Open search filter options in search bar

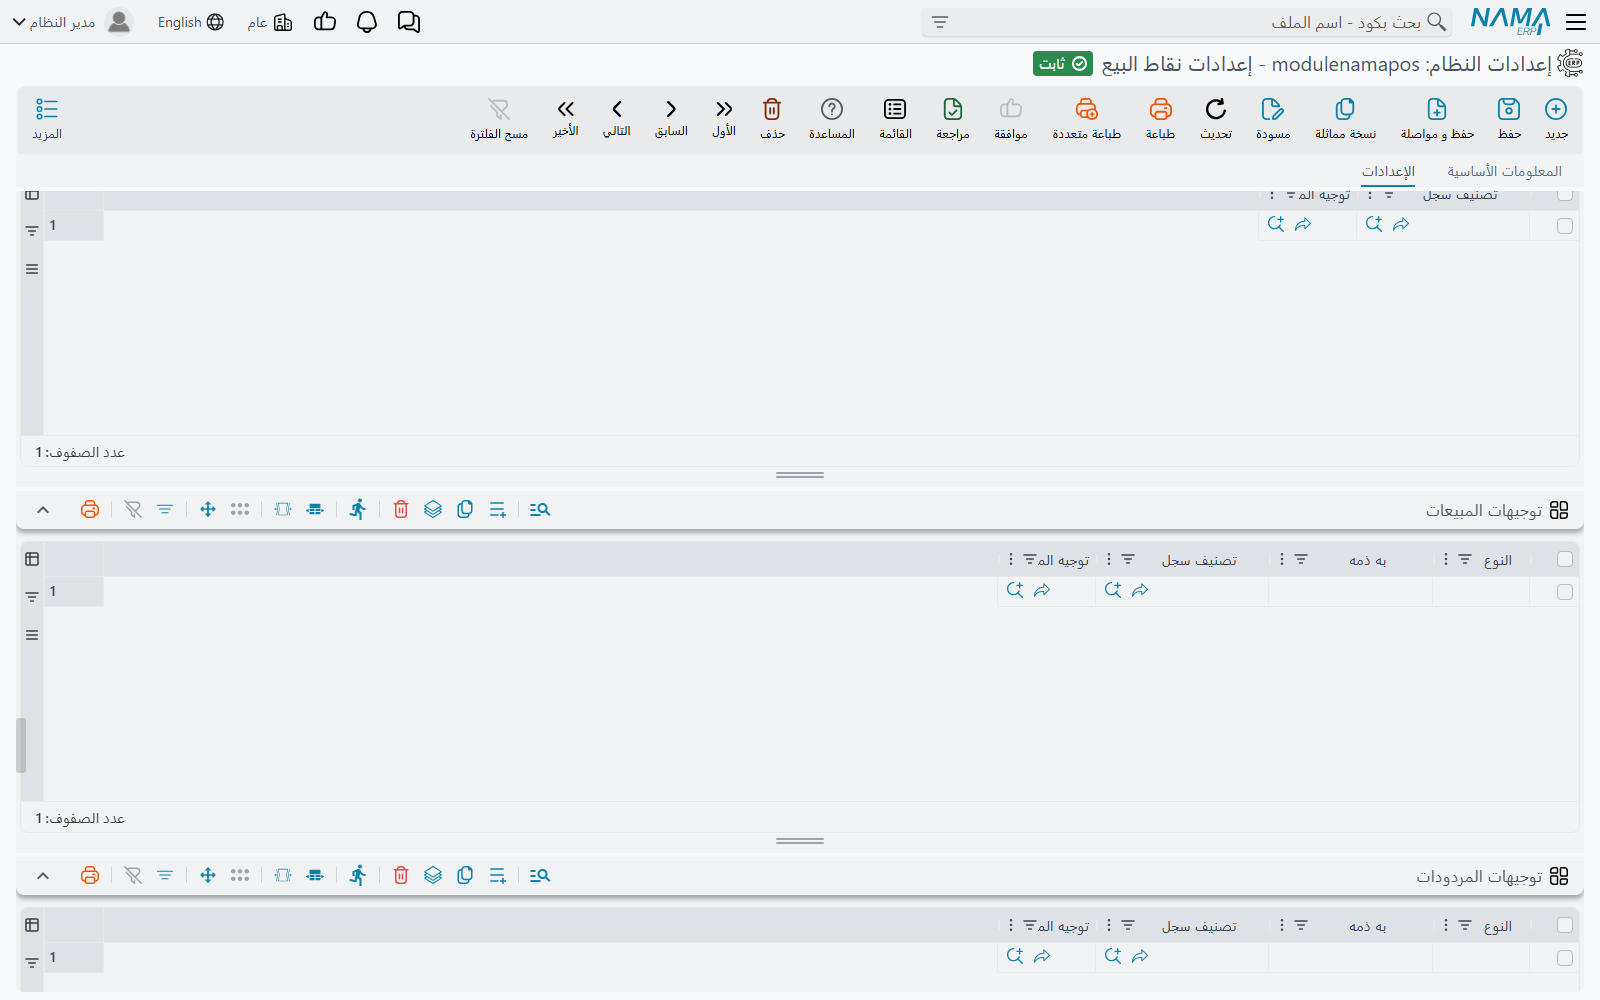pos(940,22)
